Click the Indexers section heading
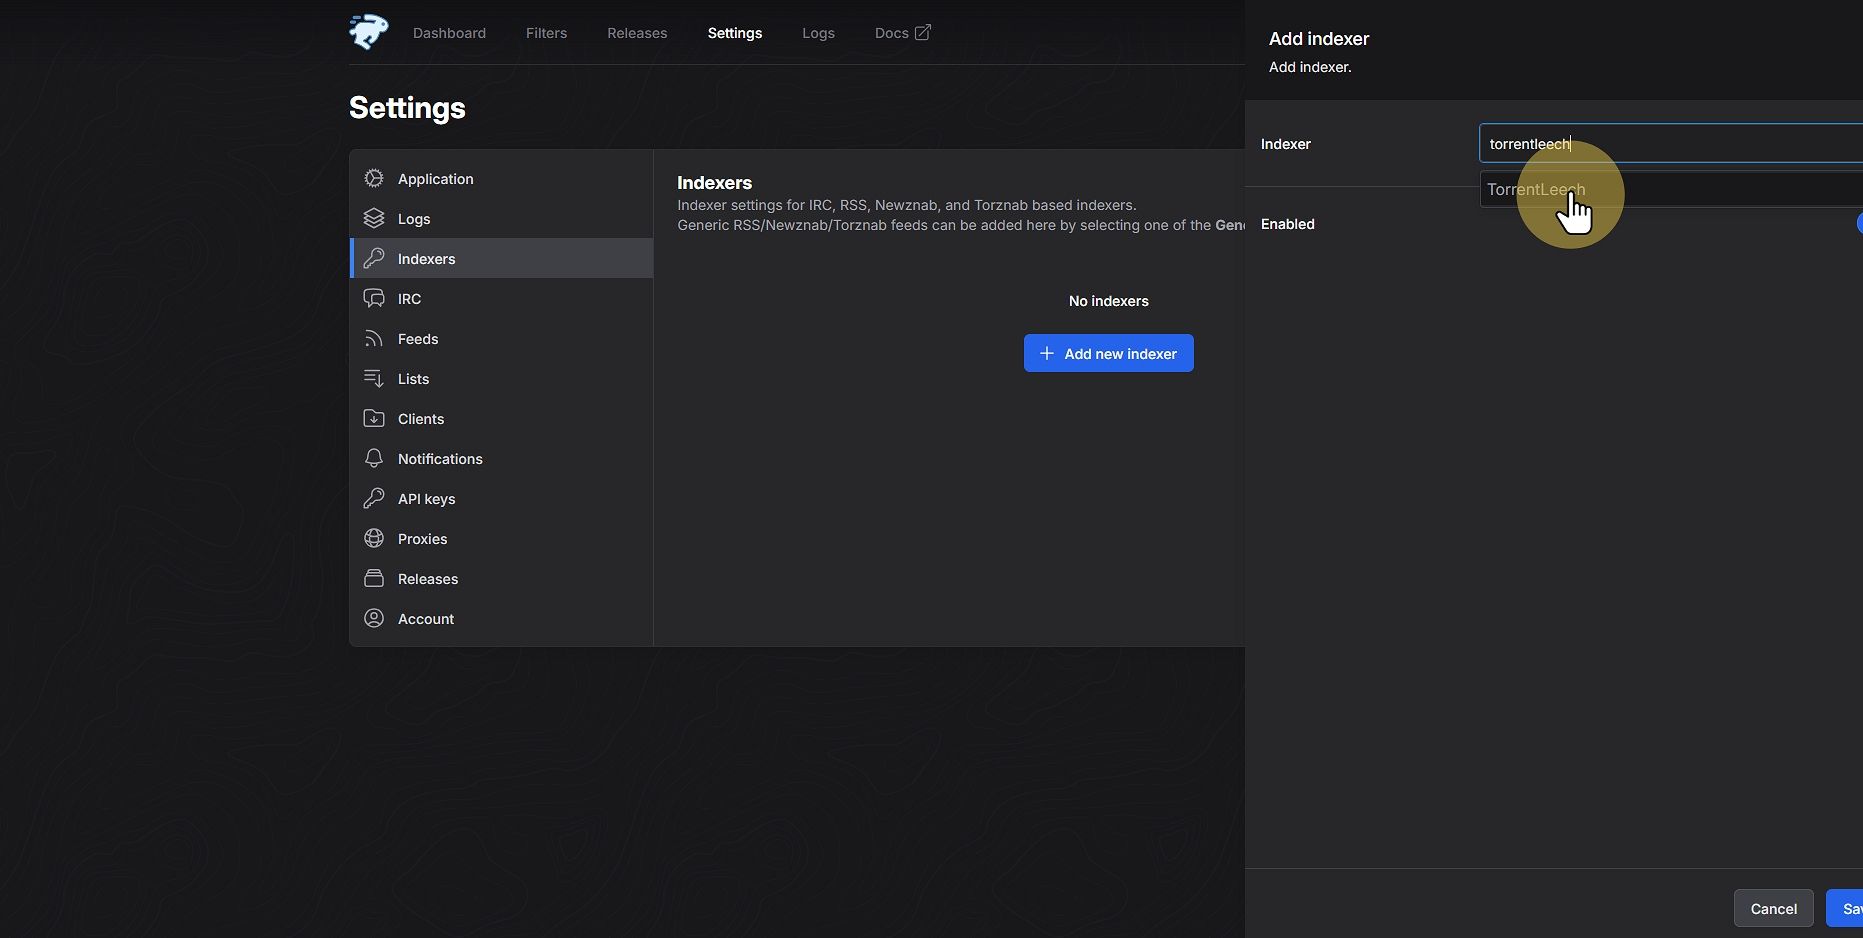1863x938 pixels. [714, 182]
